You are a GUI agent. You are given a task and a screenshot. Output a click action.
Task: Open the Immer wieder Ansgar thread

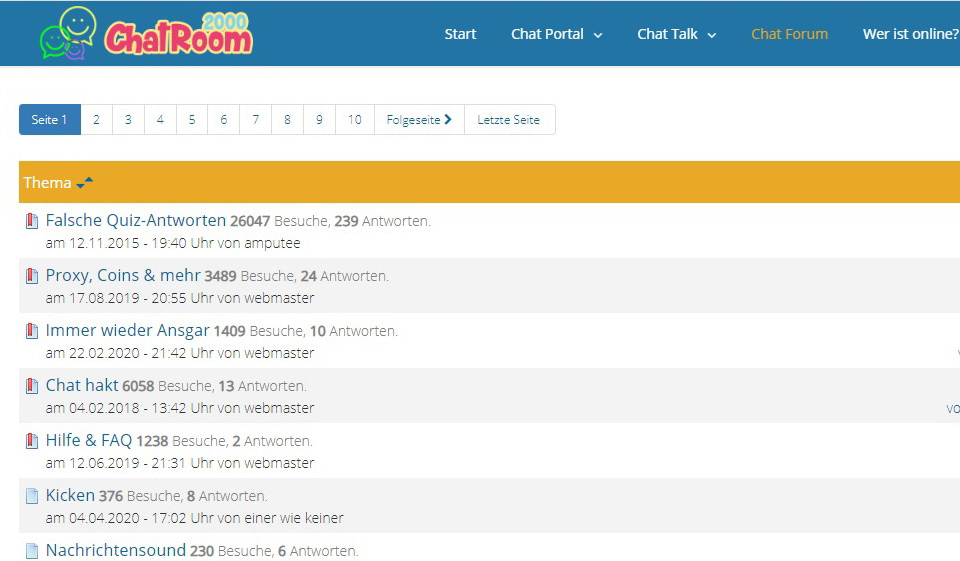pyautogui.click(x=127, y=331)
